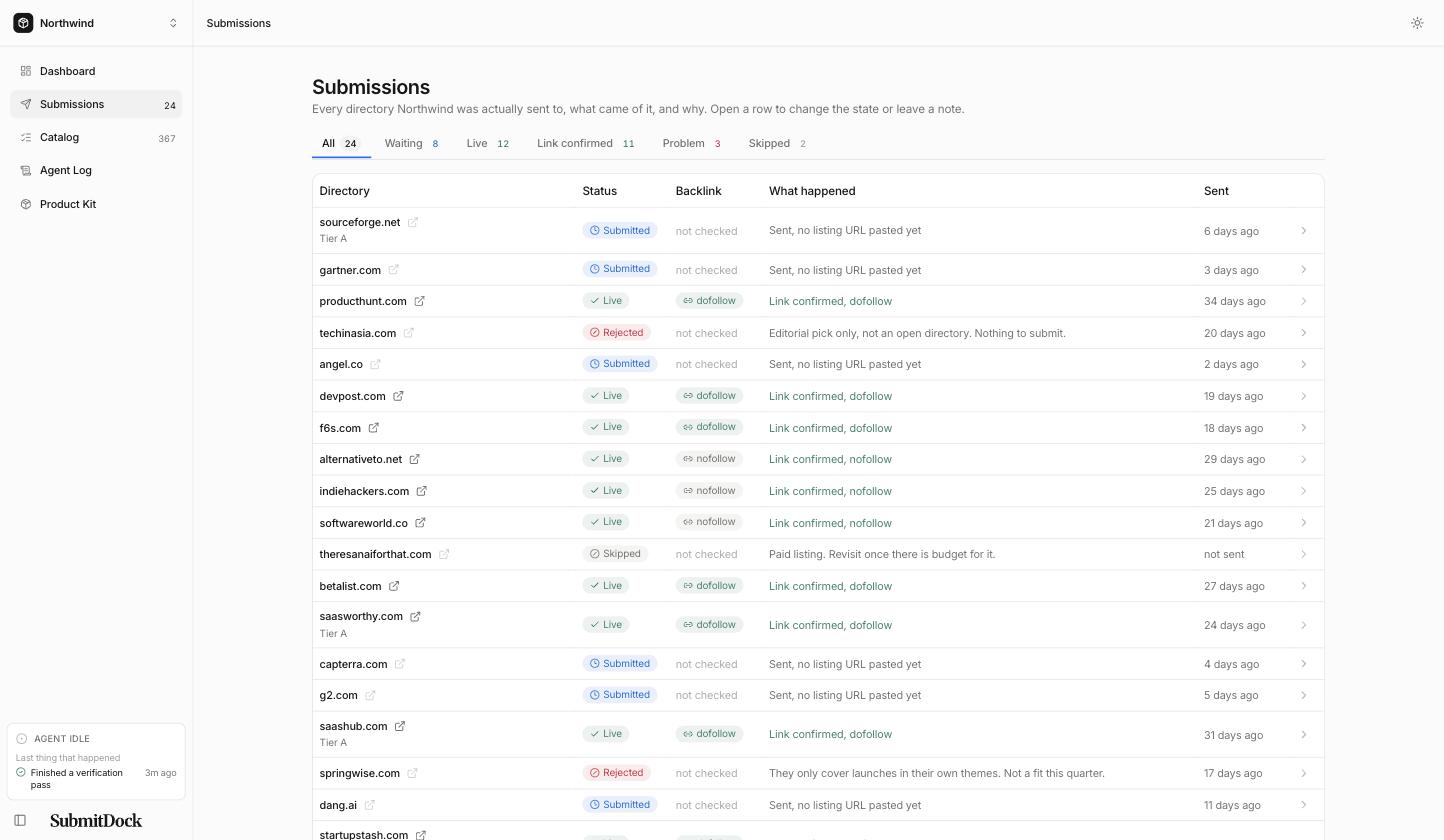Click the Catalog list icon

coord(26,137)
